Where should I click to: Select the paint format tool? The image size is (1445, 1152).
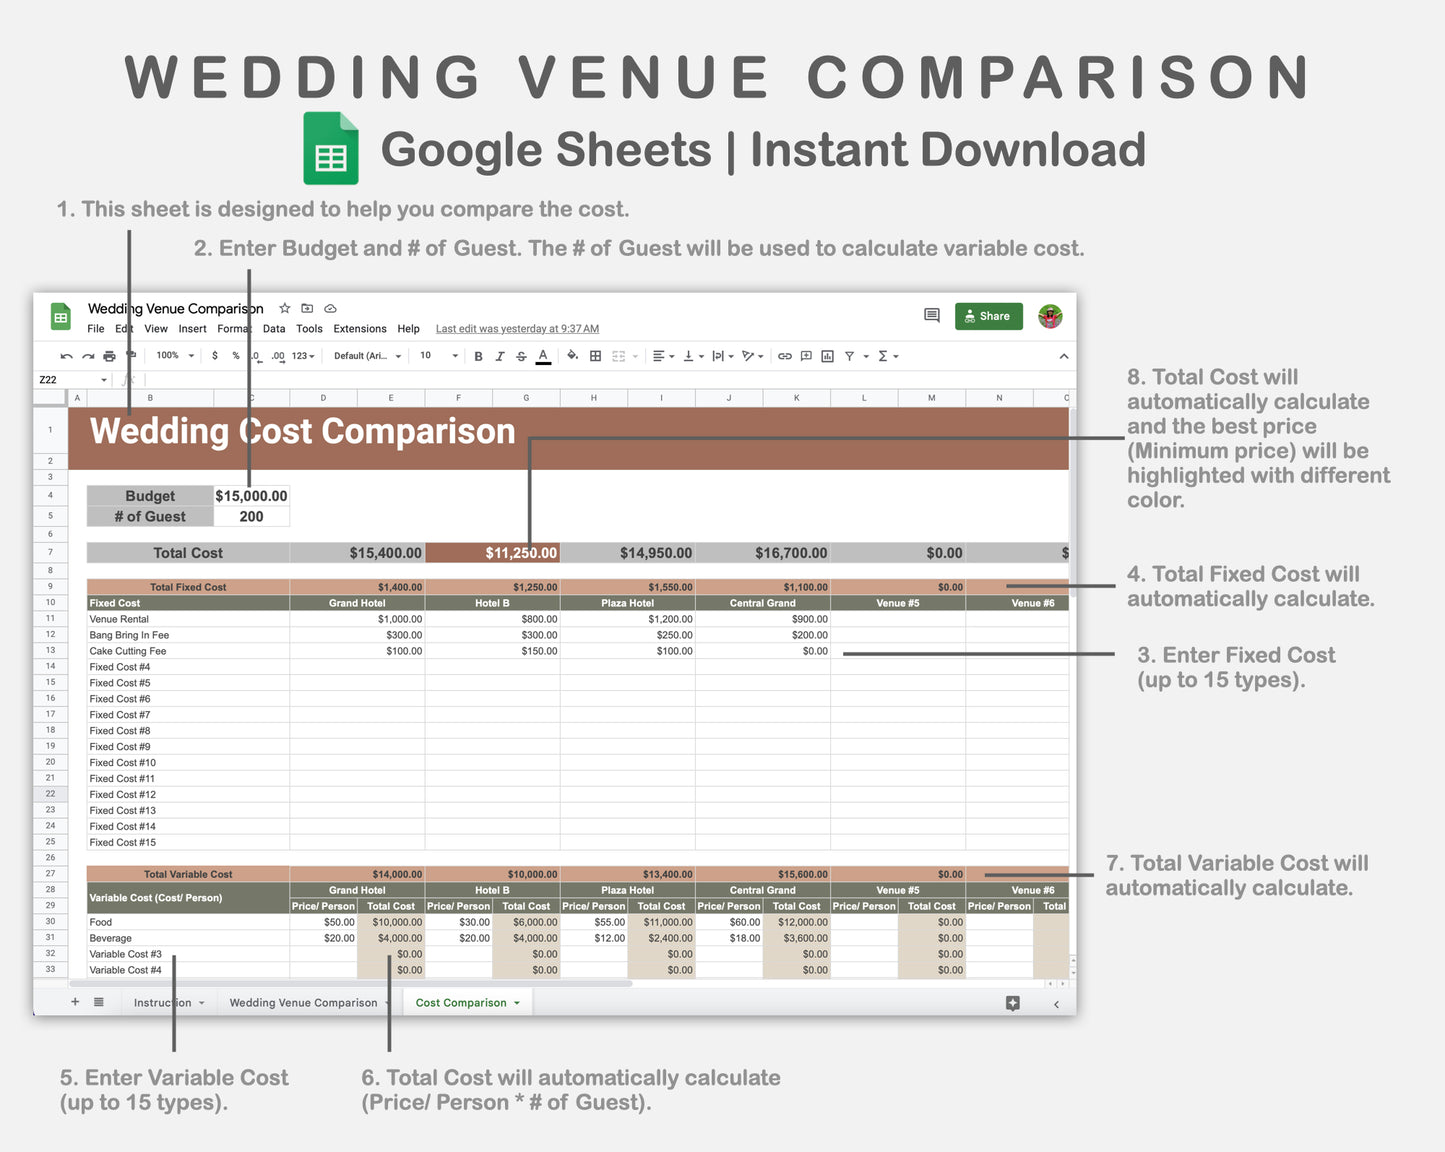tap(129, 355)
